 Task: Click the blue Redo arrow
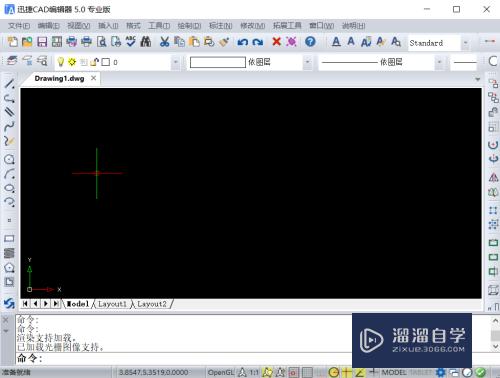(x=258, y=42)
